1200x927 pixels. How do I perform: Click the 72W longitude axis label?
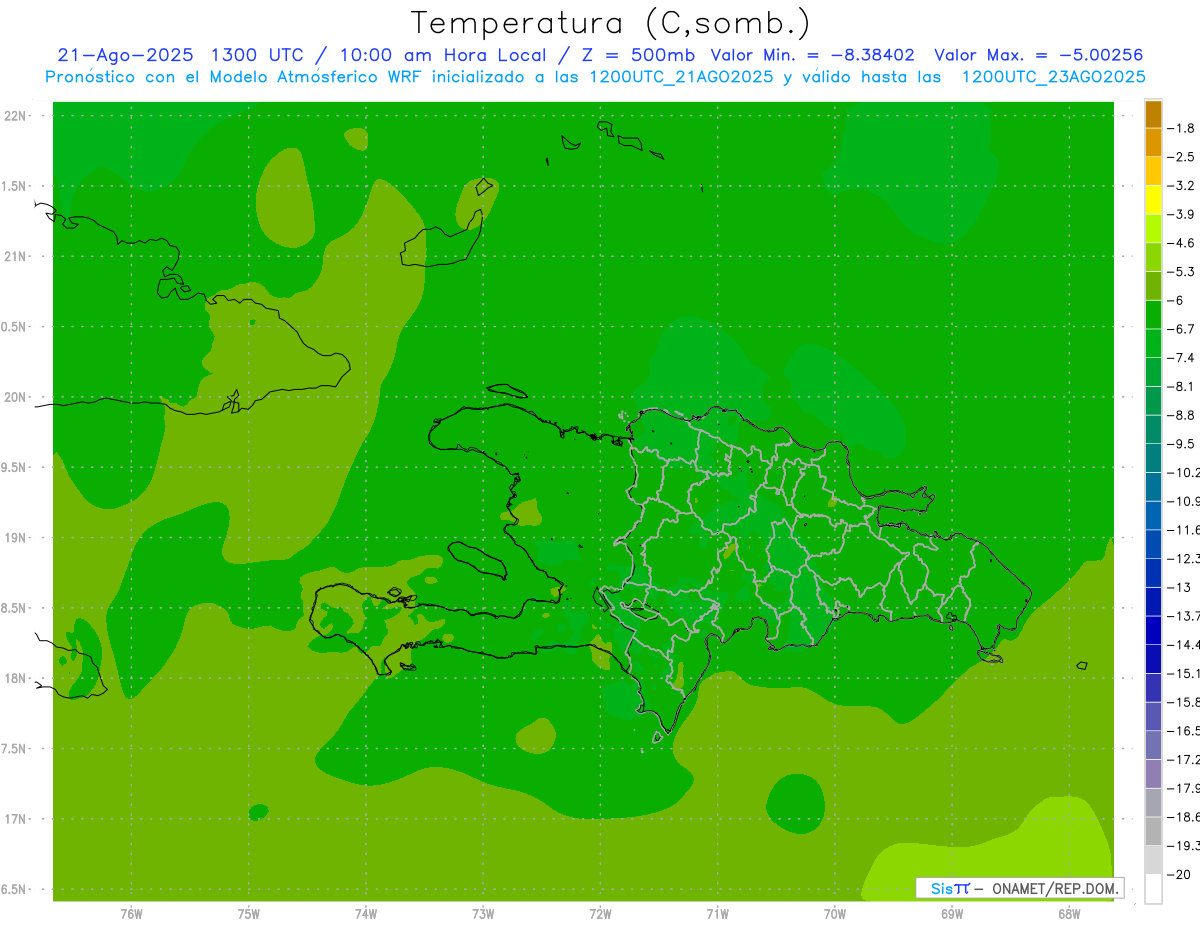pos(600,913)
